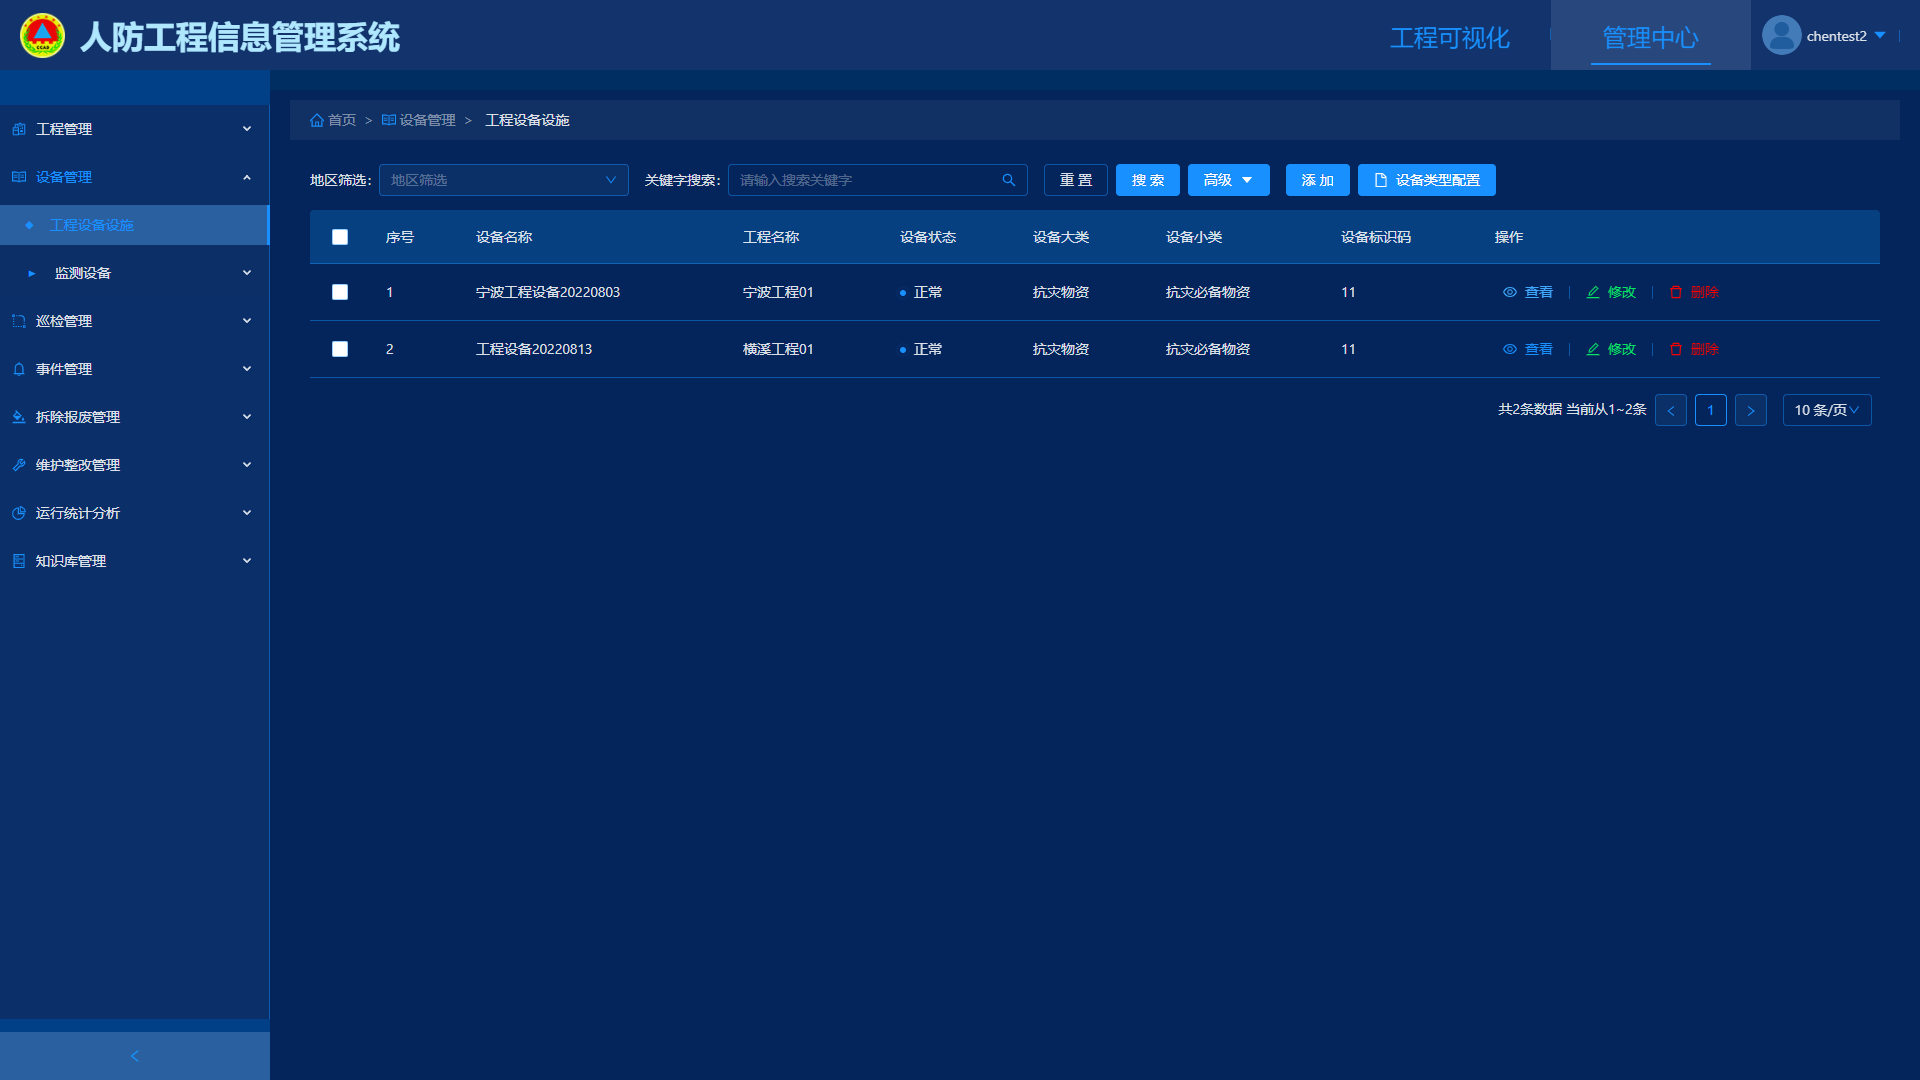Go to next page arrow in pagination
Viewport: 1920px width, 1080px height.
click(x=1750, y=410)
